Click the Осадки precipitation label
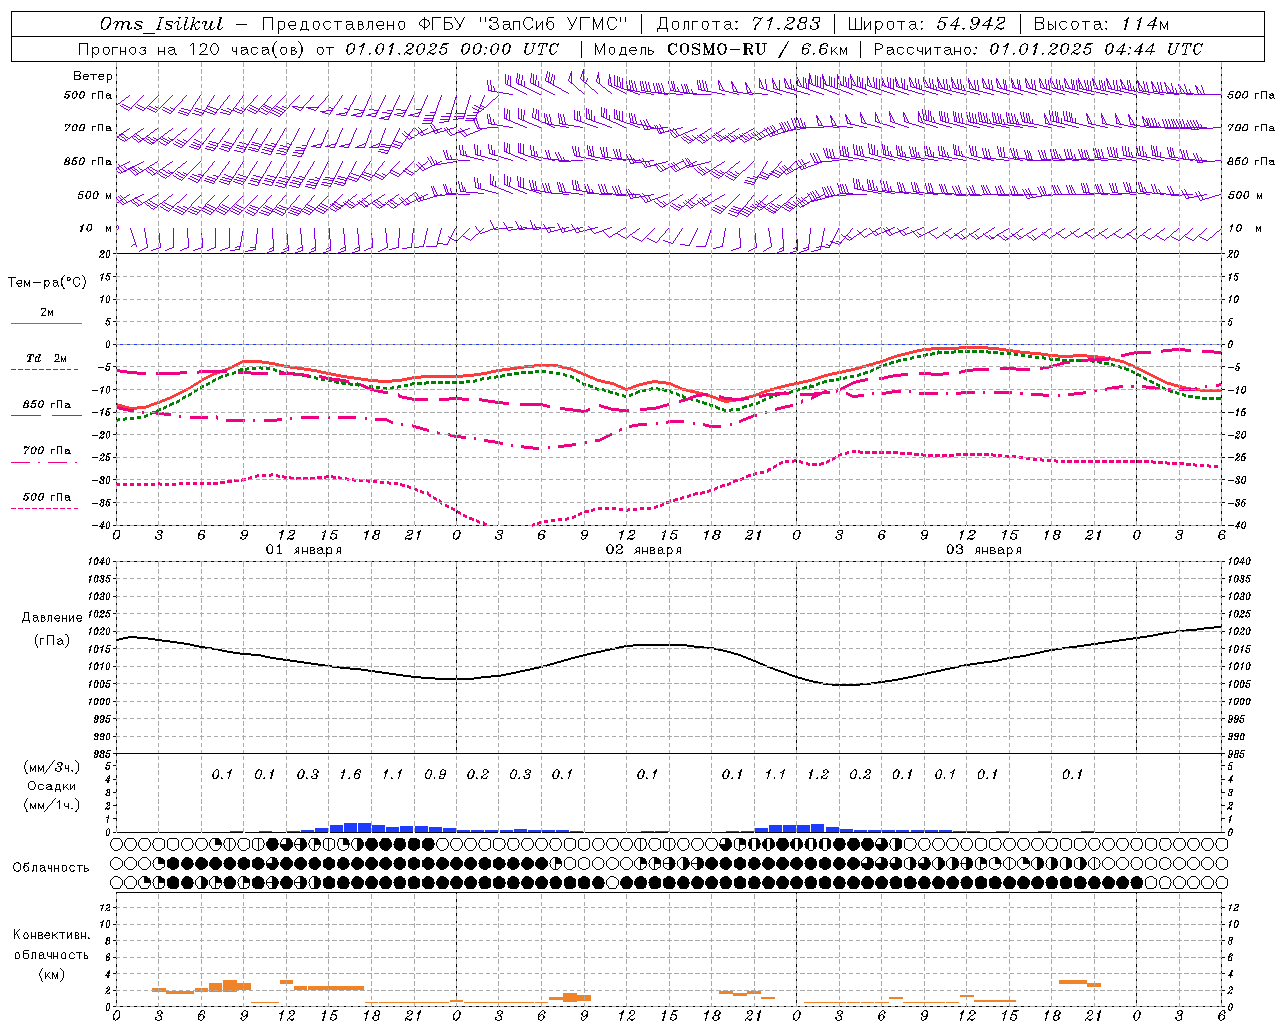The height and width of the screenshot is (1024, 1280). coord(51,786)
